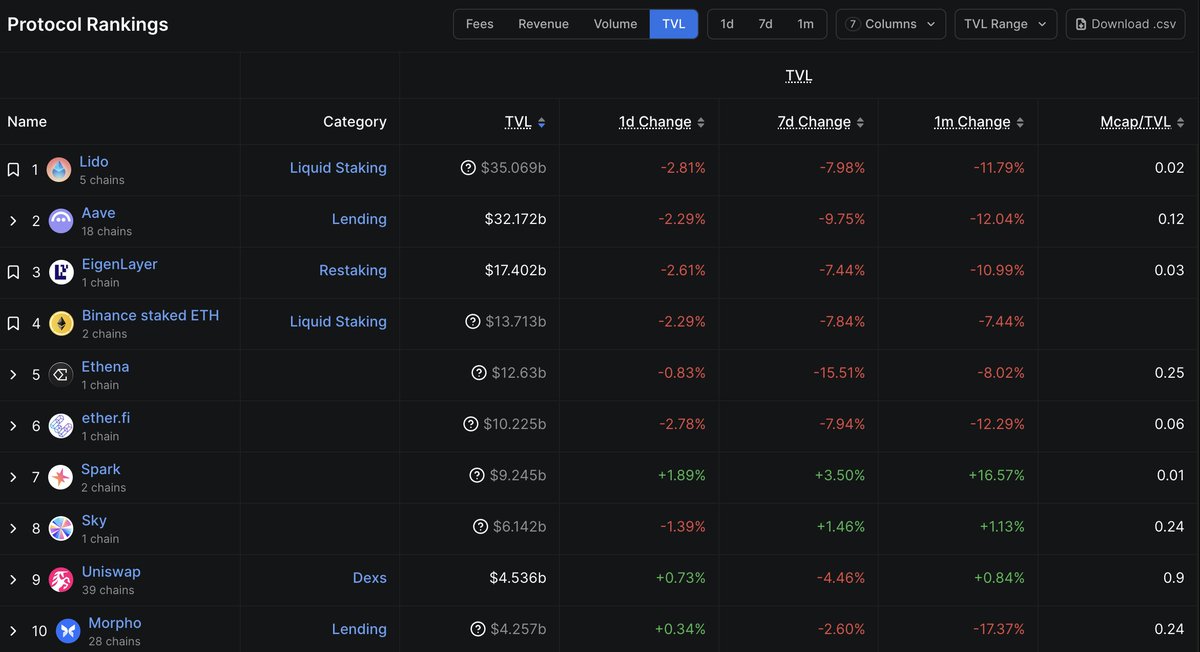This screenshot has height=652, width=1200.
Task: Click the question mark icon beside $9.245b
Action: 477,475
